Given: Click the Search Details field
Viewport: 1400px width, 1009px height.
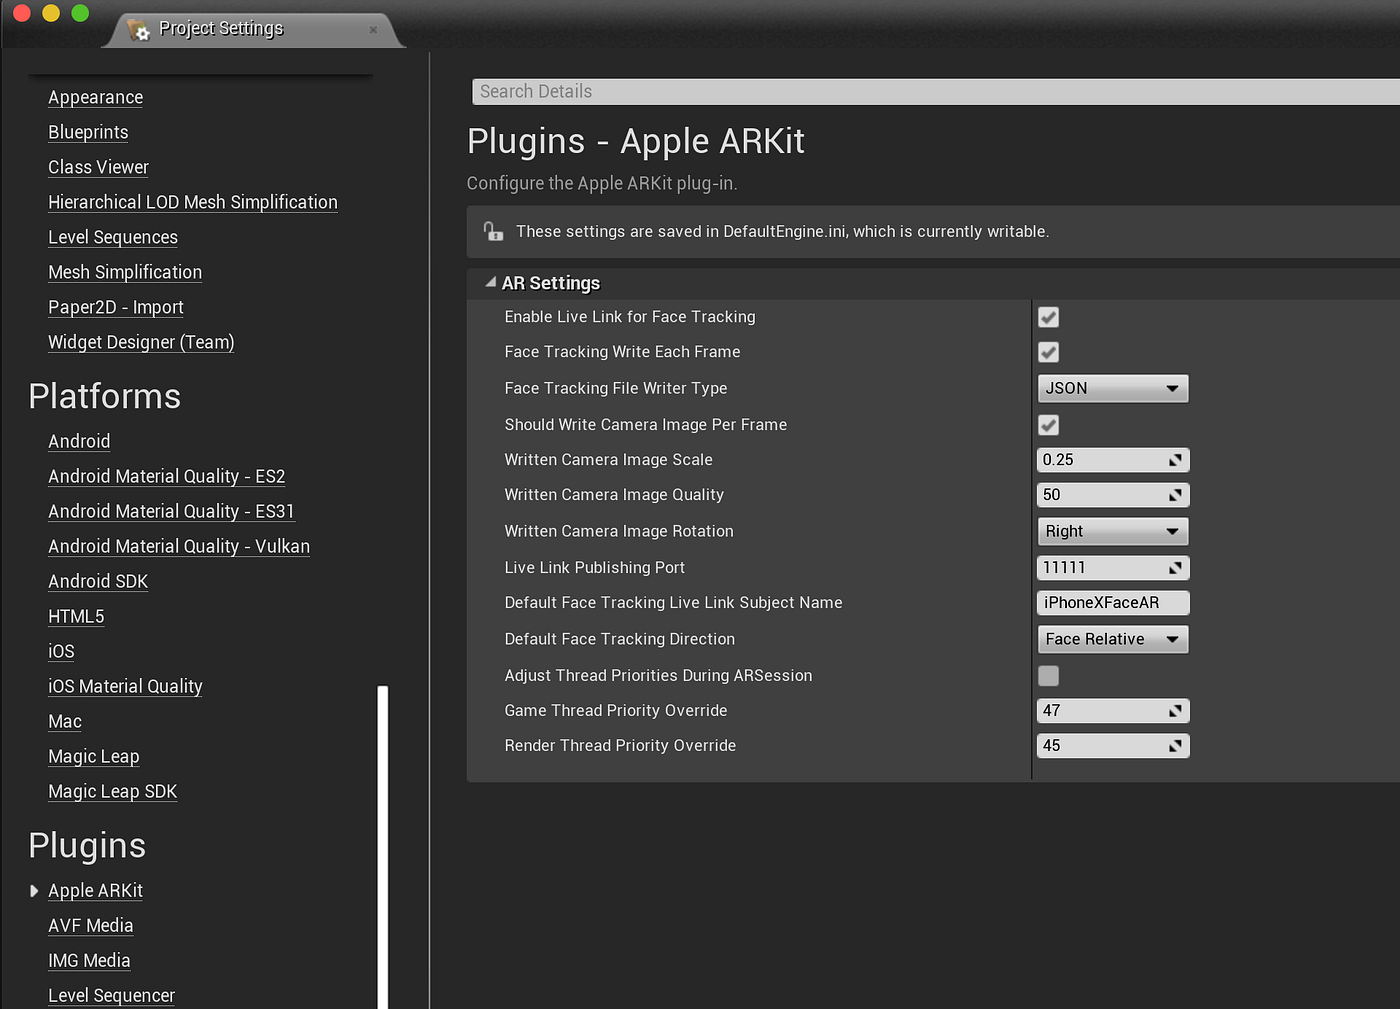Looking at the screenshot, I should coord(936,91).
